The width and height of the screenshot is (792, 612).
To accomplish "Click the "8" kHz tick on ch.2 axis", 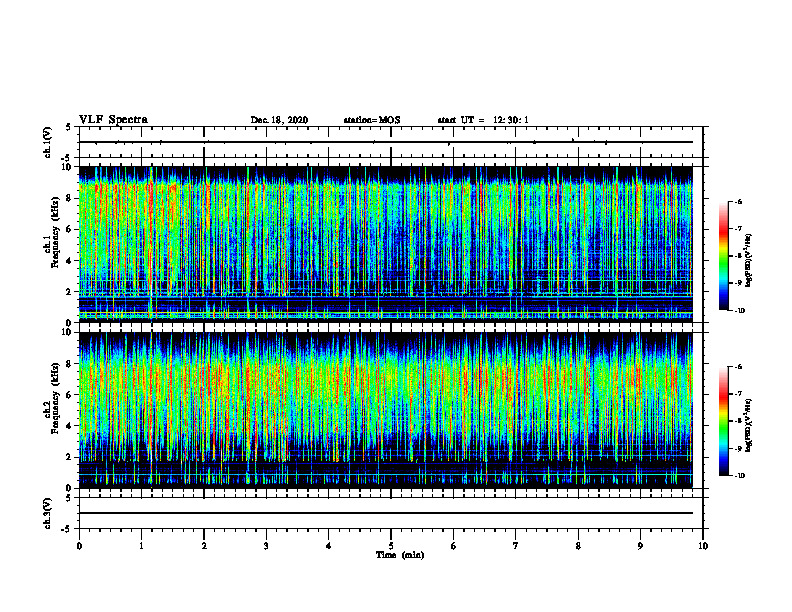I will (70, 364).
